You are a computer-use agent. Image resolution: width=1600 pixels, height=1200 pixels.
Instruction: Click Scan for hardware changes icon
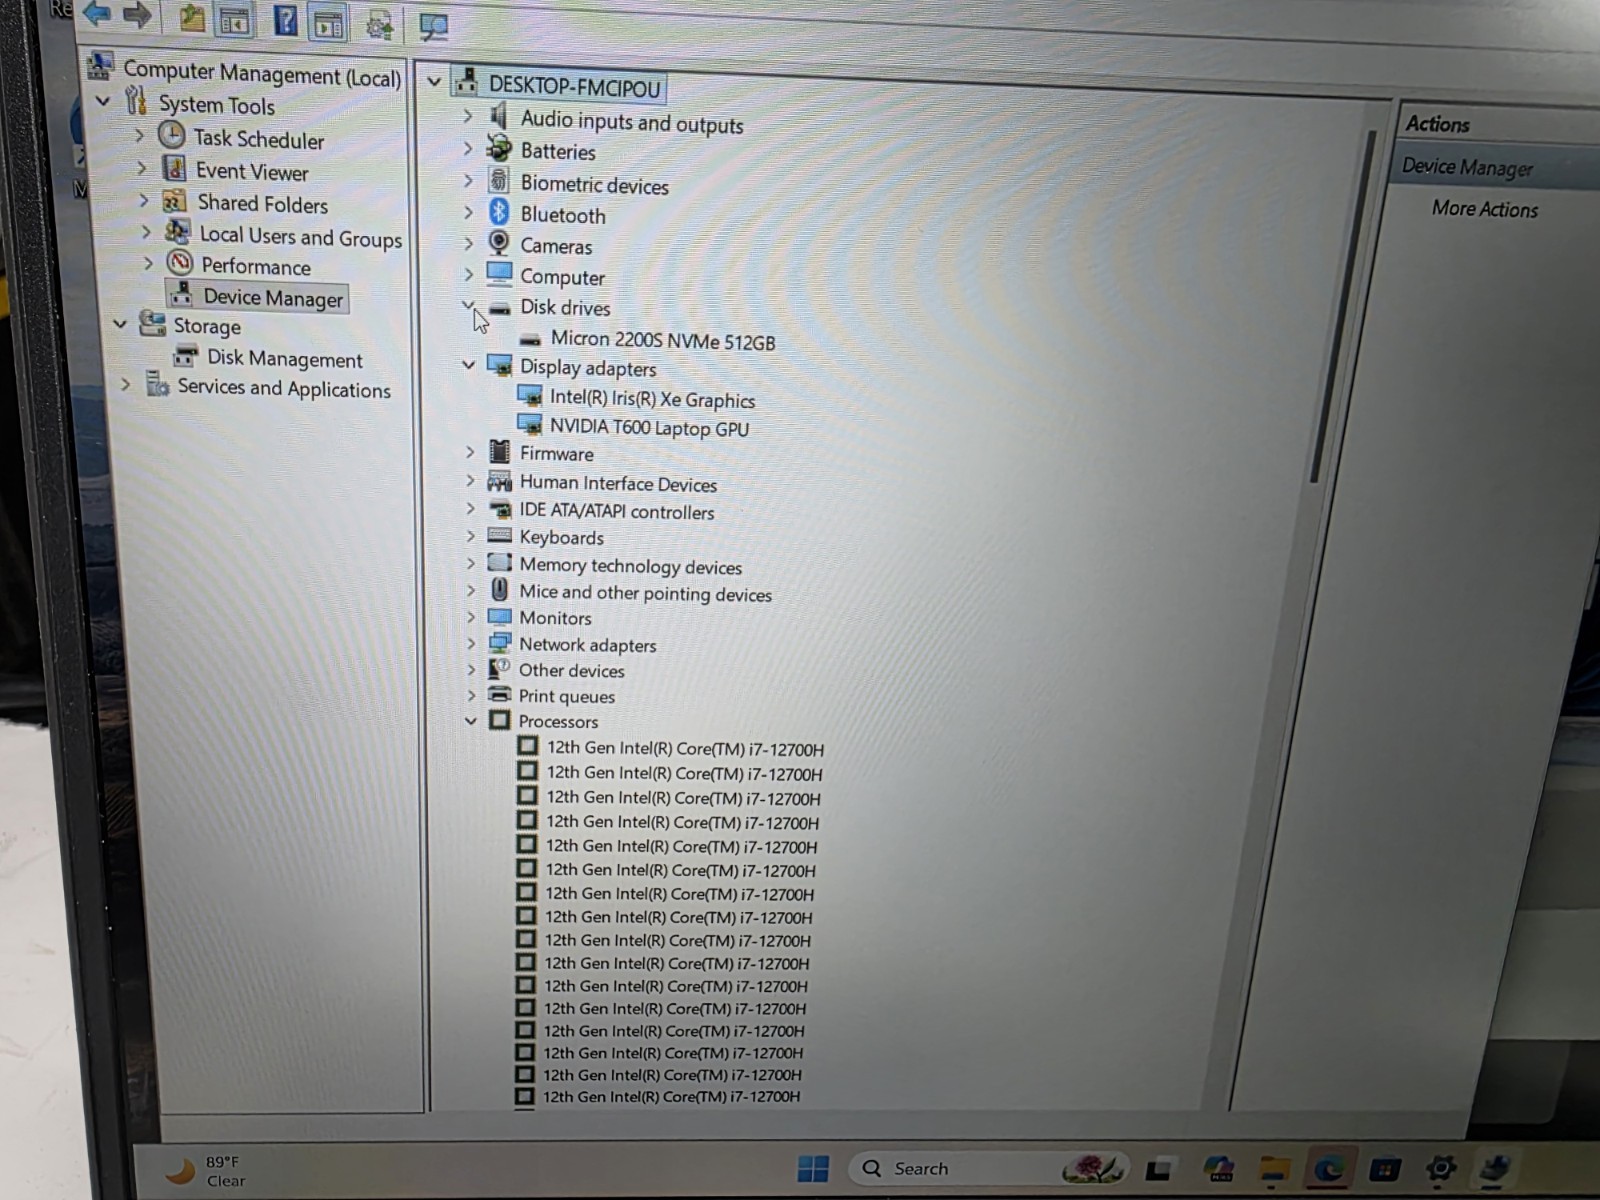pyautogui.click(x=432, y=27)
